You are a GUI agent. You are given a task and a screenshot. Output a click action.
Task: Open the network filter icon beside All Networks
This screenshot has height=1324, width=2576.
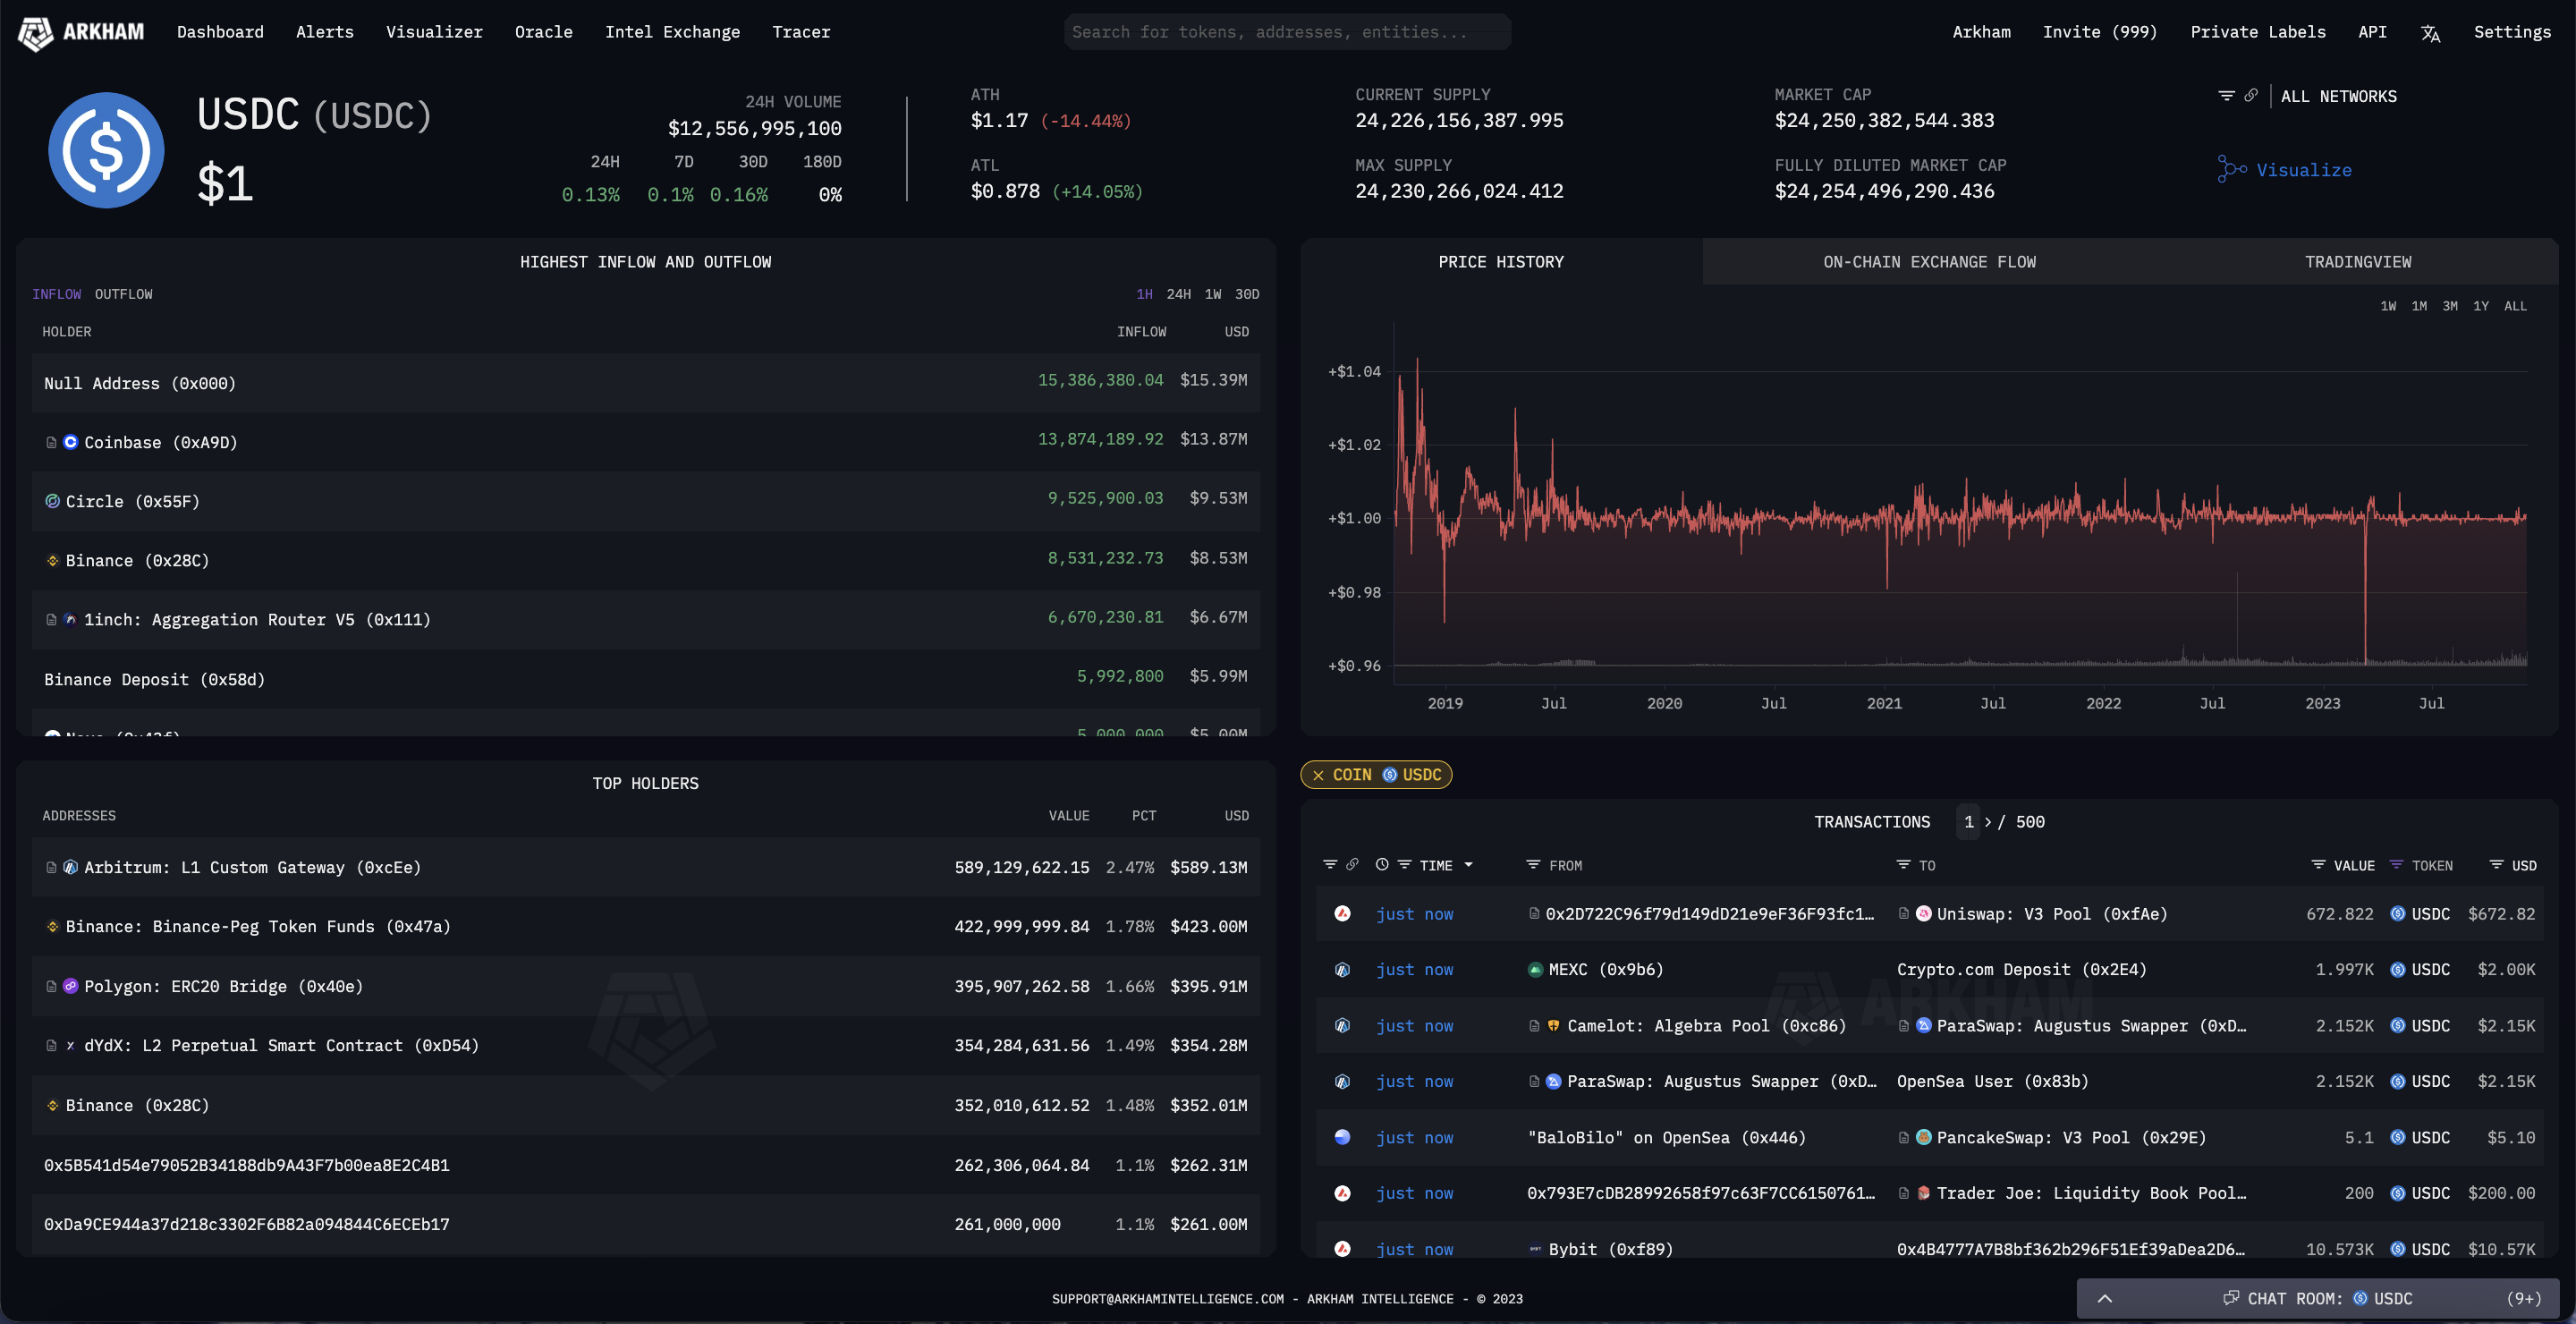[2226, 96]
